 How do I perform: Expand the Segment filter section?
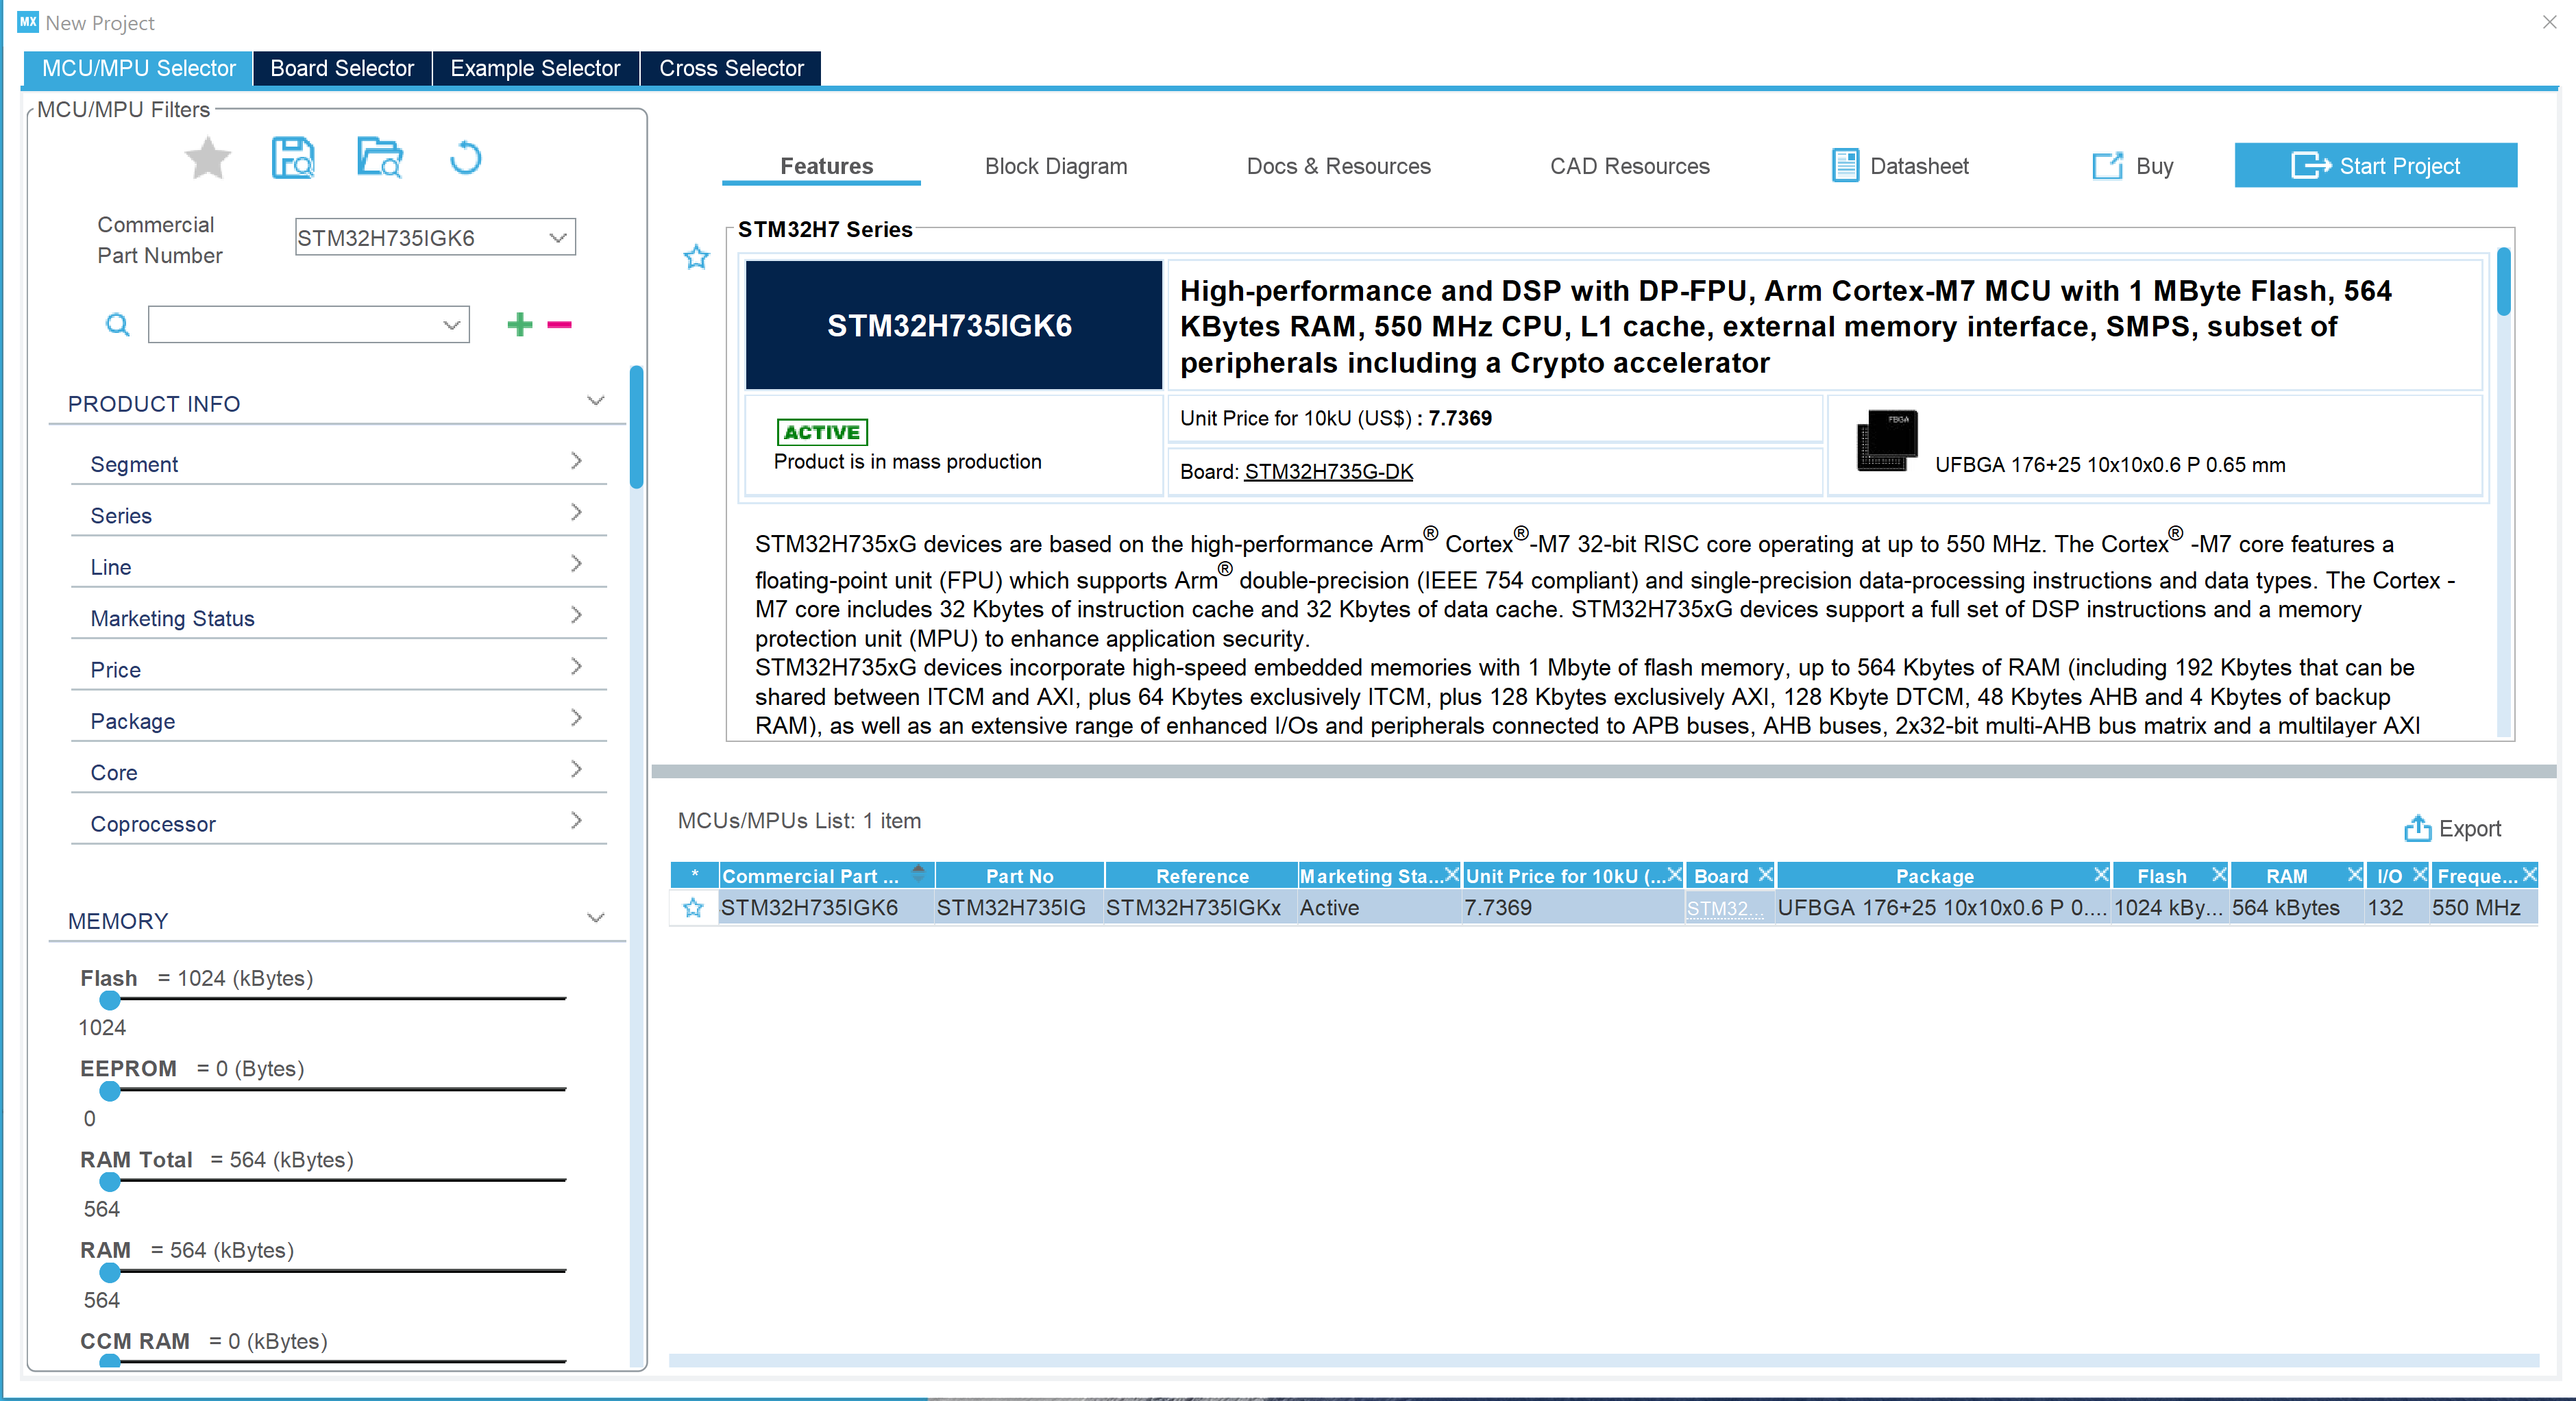tap(577, 462)
